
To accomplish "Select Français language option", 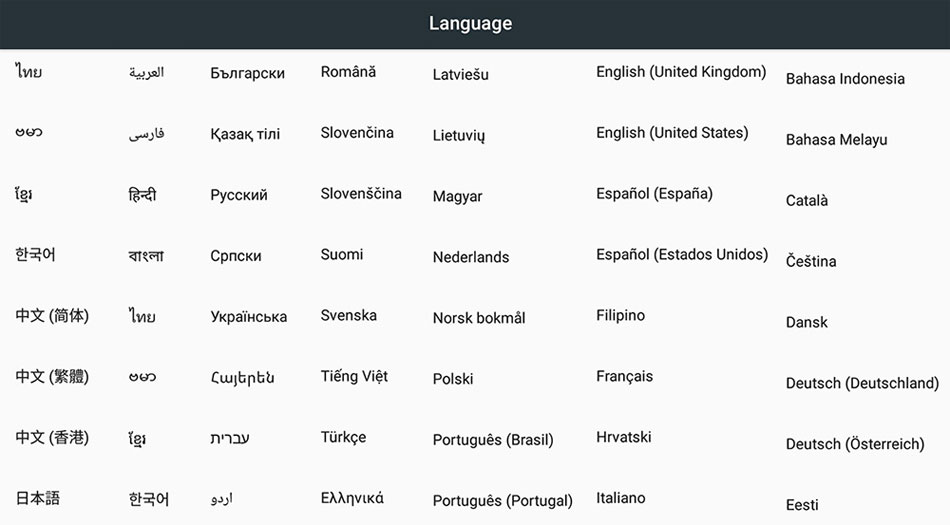I will point(624,377).
